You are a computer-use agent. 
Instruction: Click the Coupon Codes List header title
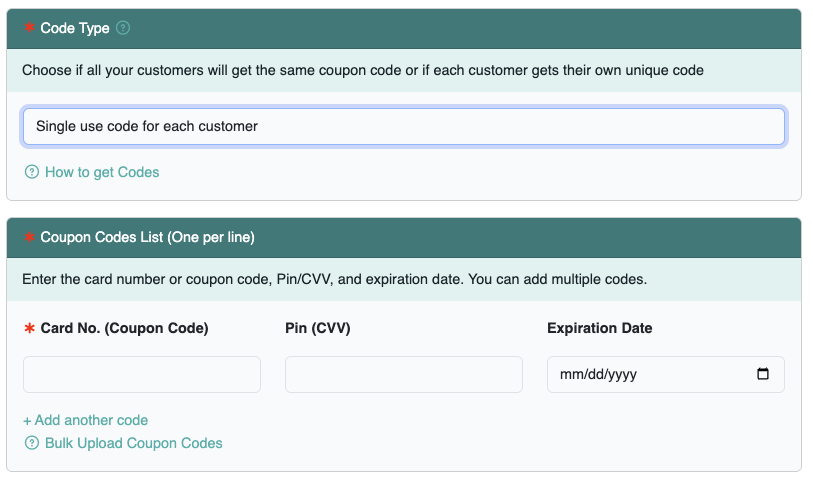click(147, 237)
